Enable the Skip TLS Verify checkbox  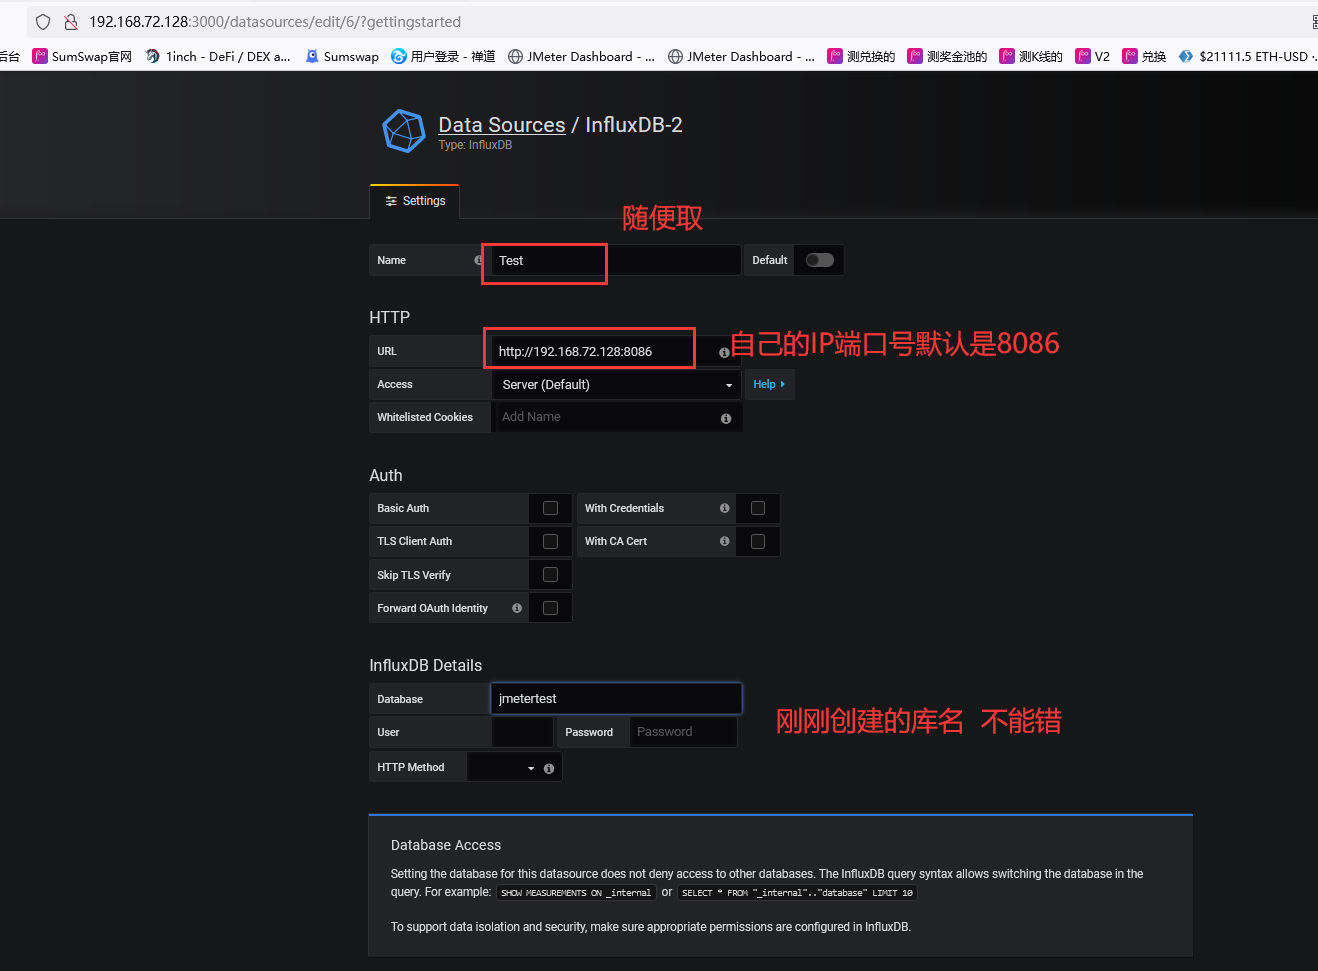click(550, 575)
